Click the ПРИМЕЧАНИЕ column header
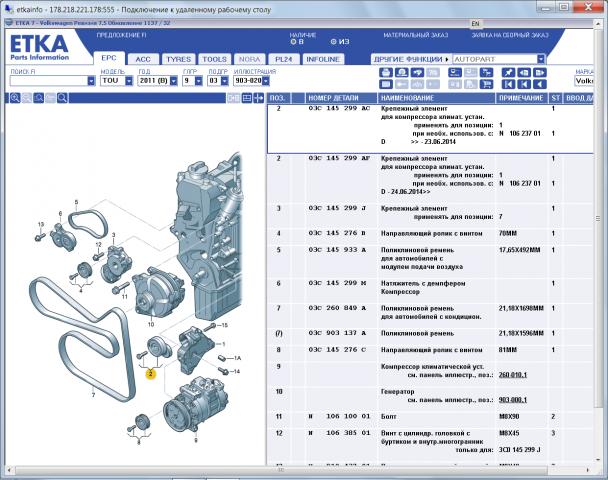The height and width of the screenshot is (480, 608). pyautogui.click(x=521, y=98)
